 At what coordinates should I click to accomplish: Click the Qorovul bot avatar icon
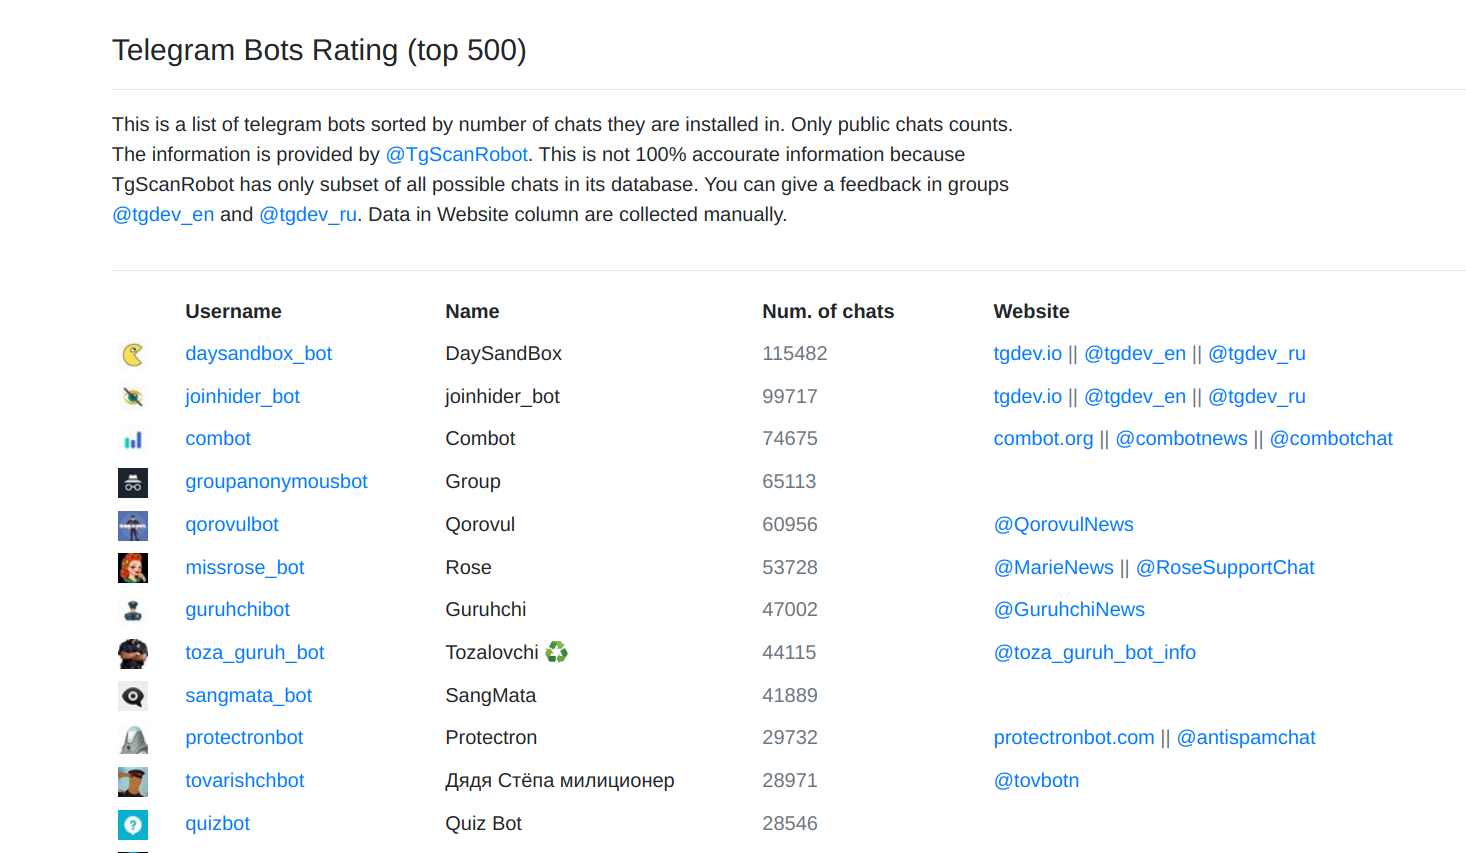click(x=133, y=525)
